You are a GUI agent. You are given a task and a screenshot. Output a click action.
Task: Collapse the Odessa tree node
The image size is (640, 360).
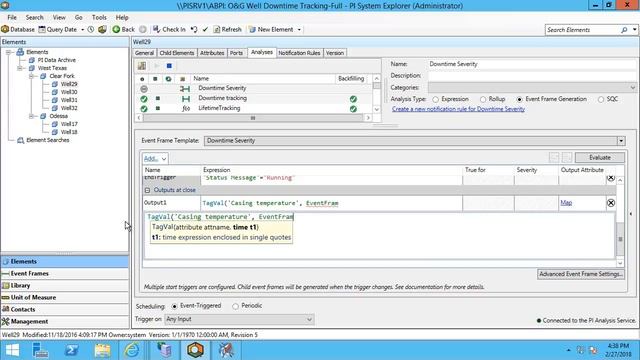(x=31, y=116)
